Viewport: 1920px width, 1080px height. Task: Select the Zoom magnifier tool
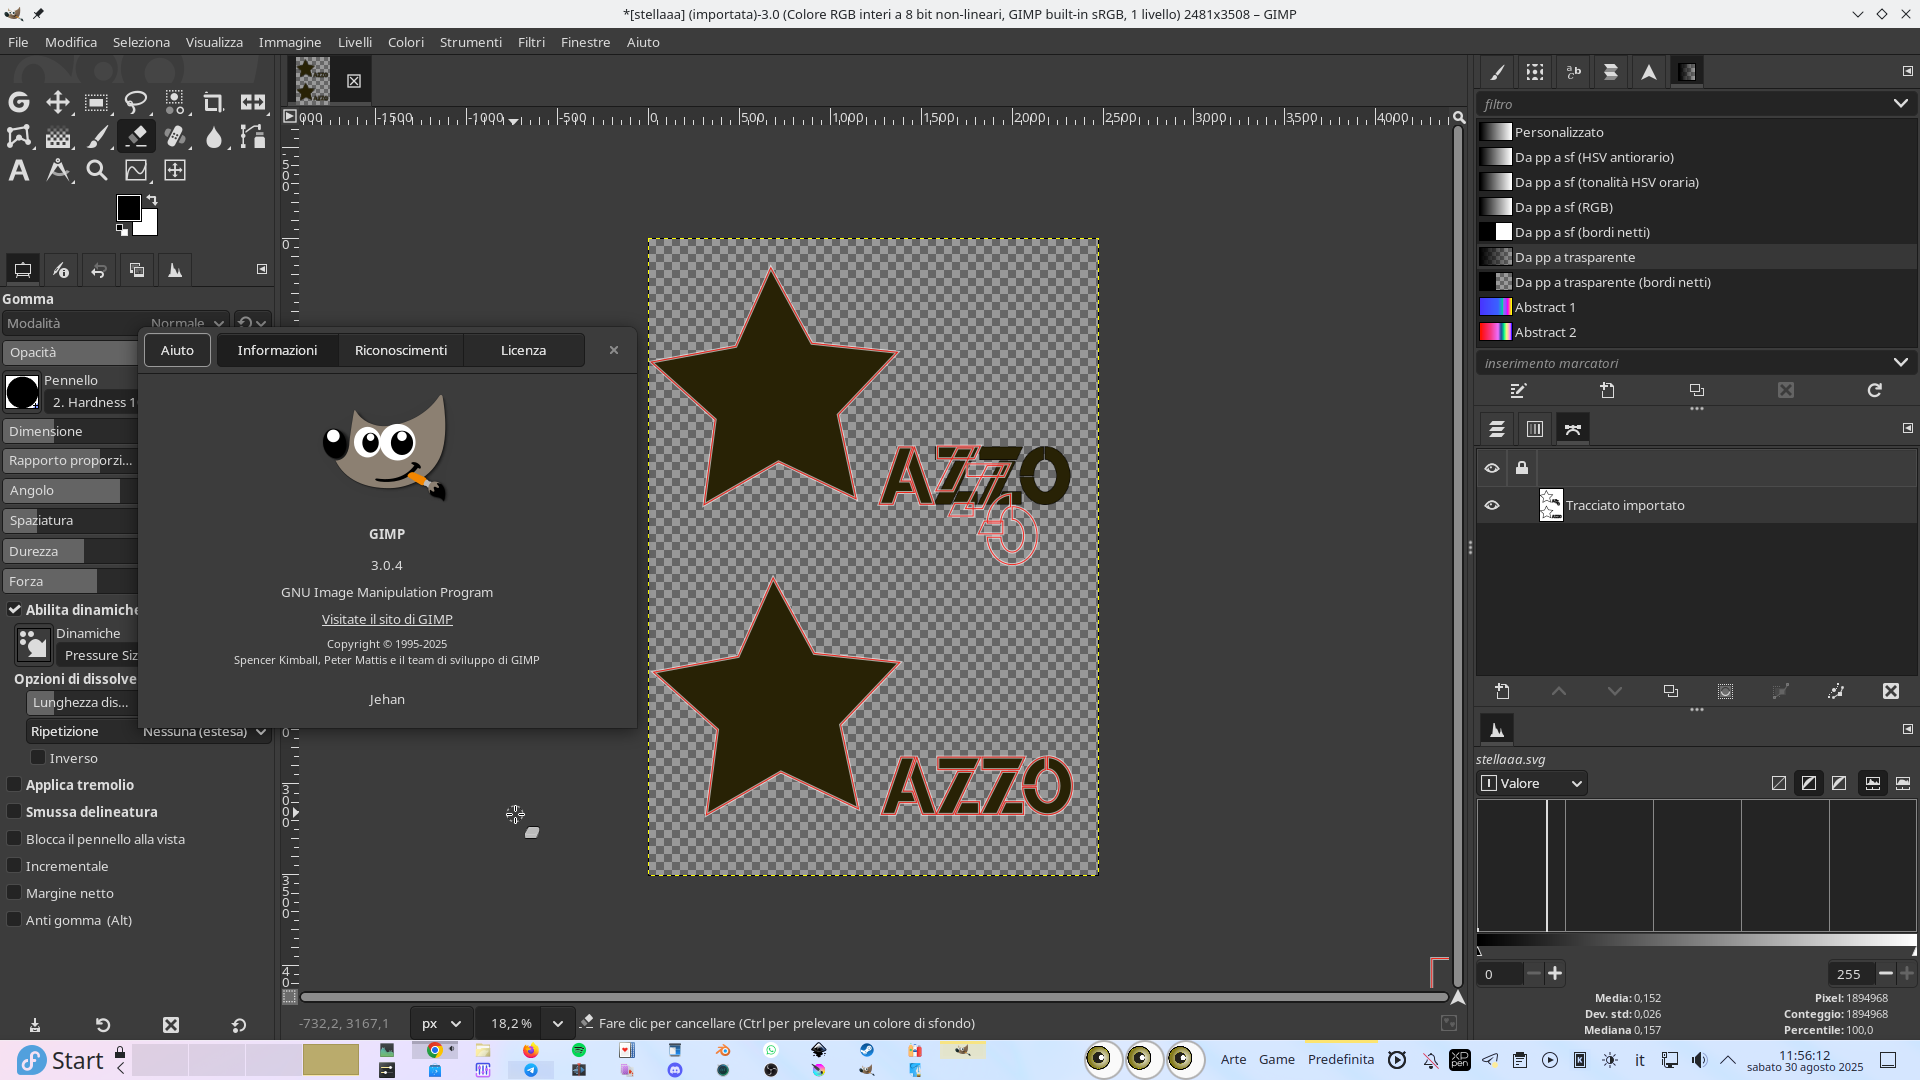tap(97, 170)
